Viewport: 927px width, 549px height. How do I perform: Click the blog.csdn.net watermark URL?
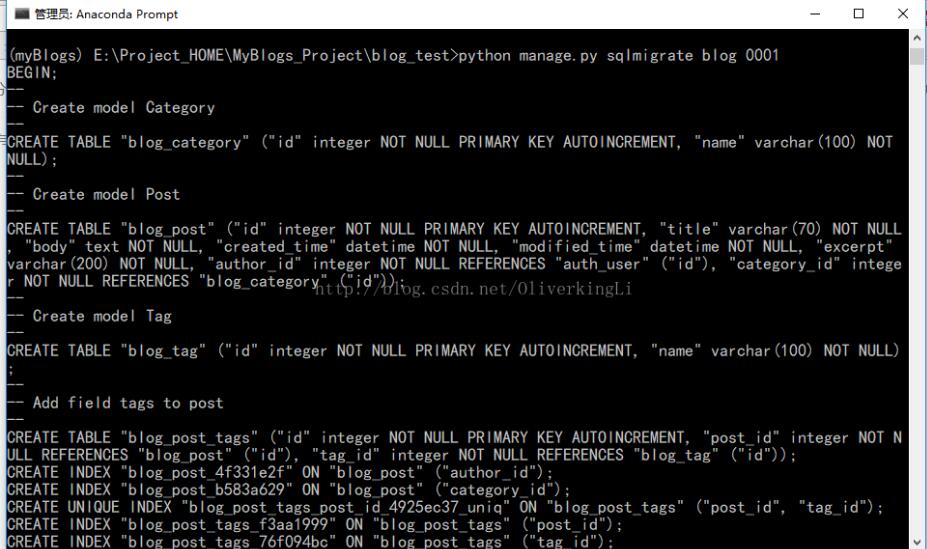tap(473, 288)
